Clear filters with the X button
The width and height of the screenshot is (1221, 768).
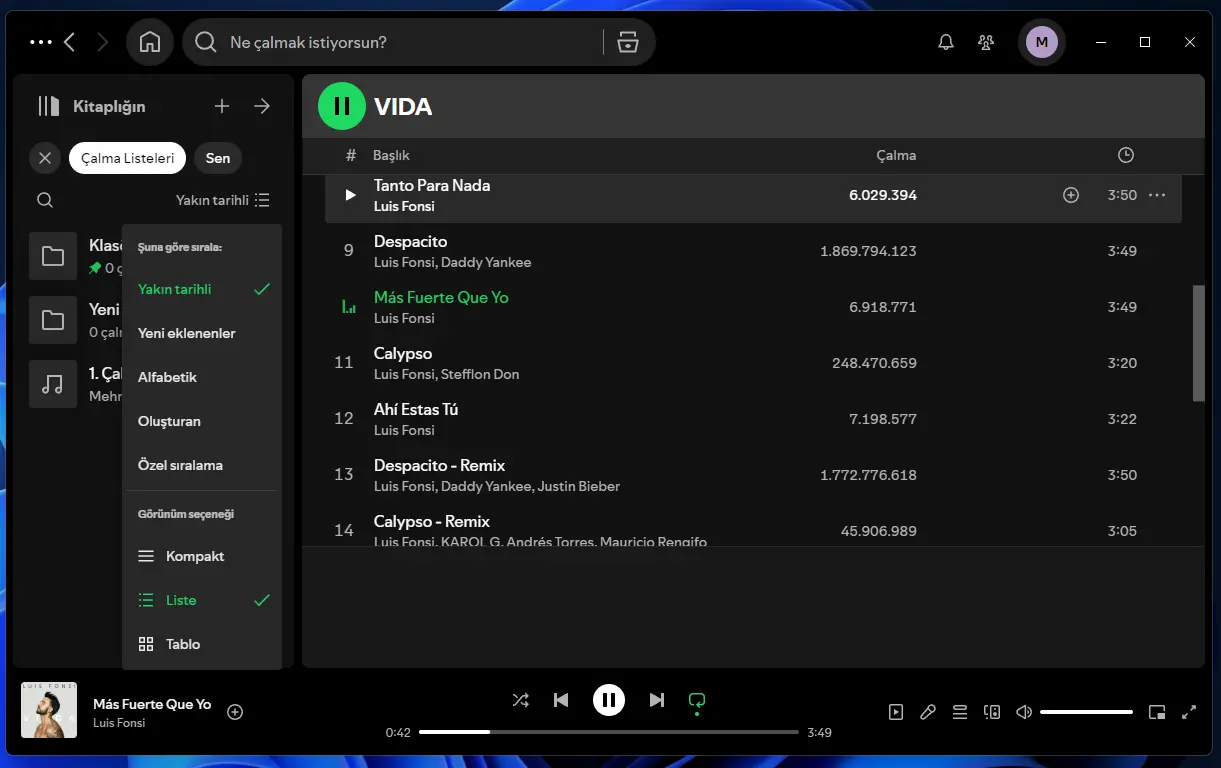(45, 158)
